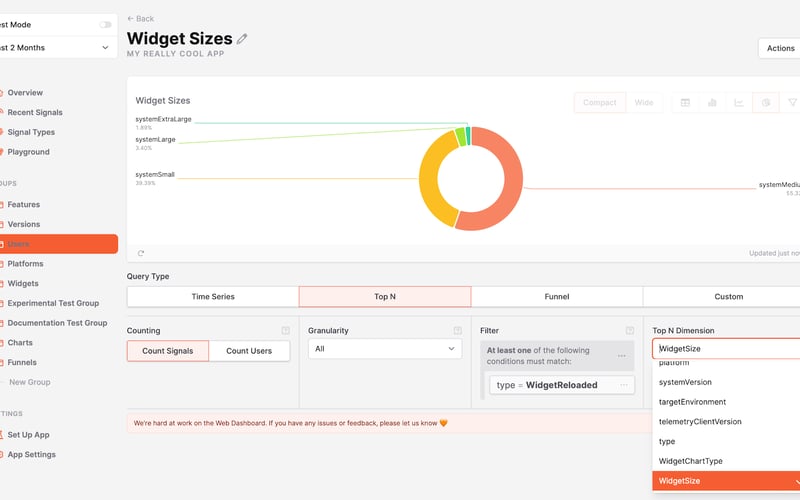
Task: Select the funnel chart display icon
Action: (792, 103)
